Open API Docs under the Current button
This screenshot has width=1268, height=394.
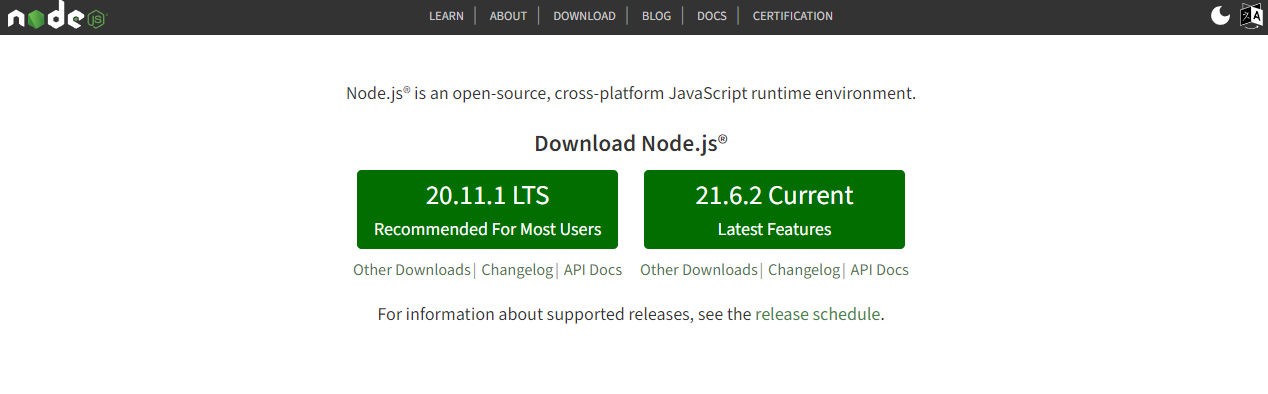pyautogui.click(x=880, y=270)
